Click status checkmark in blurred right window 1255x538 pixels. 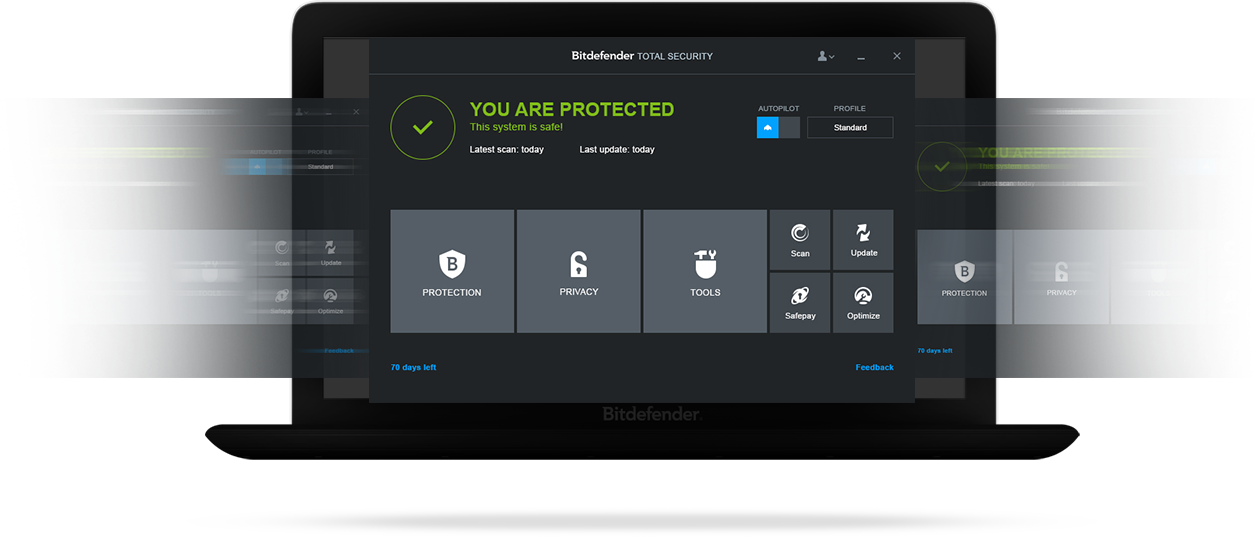(942, 167)
